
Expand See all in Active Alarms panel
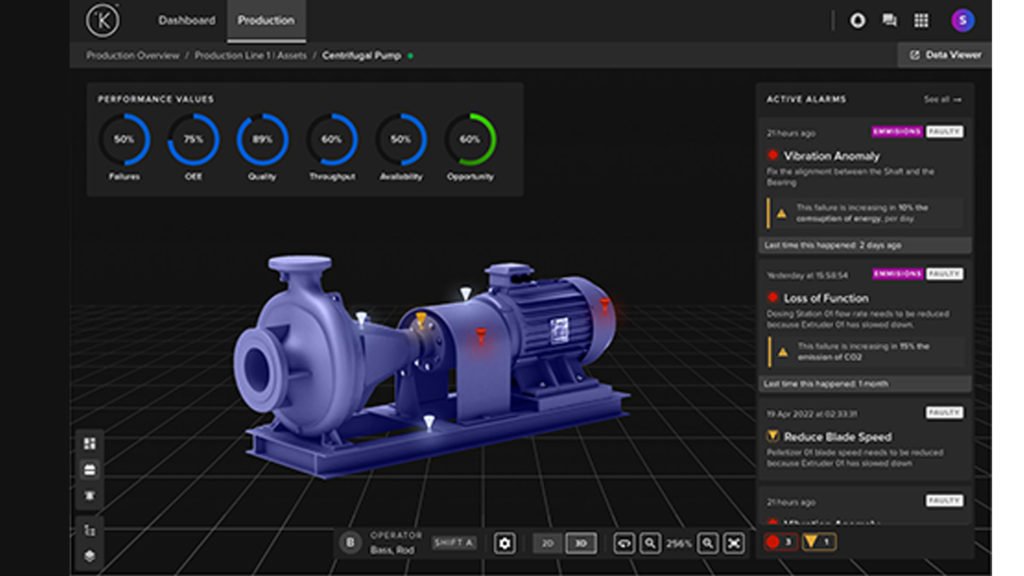pos(944,99)
